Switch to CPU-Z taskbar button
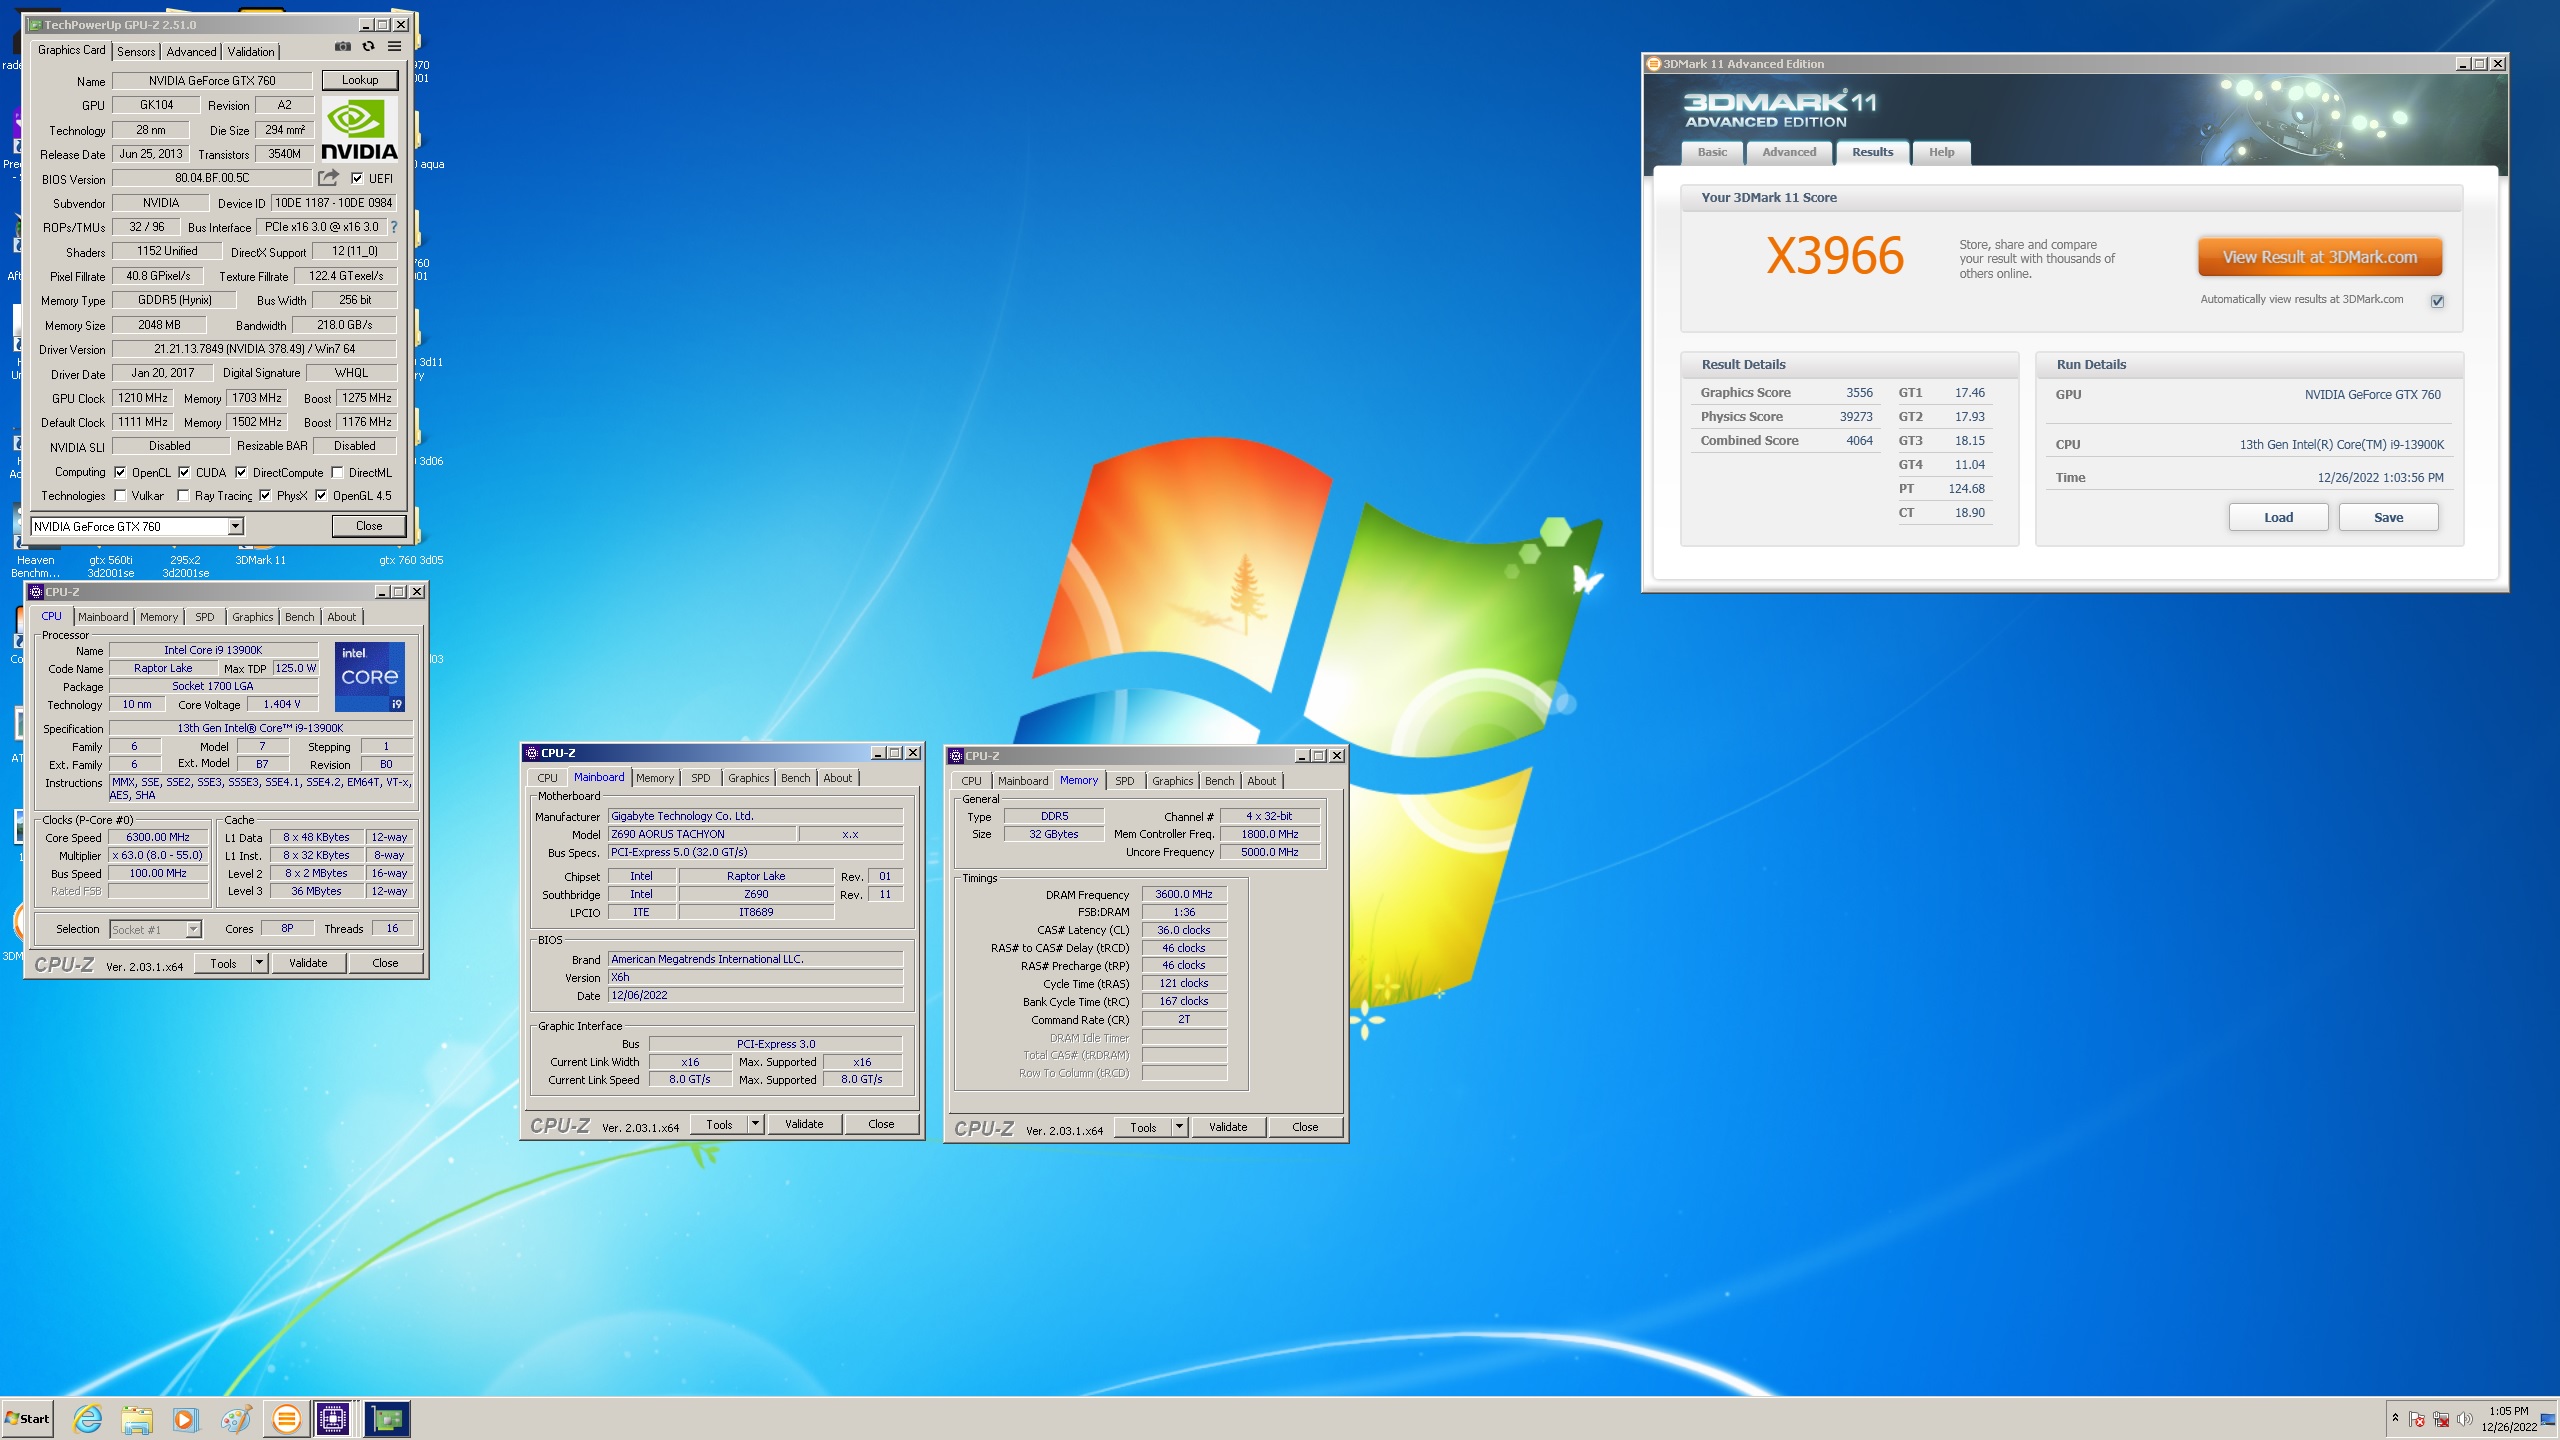The width and height of the screenshot is (2560, 1440). pyautogui.click(x=333, y=1418)
